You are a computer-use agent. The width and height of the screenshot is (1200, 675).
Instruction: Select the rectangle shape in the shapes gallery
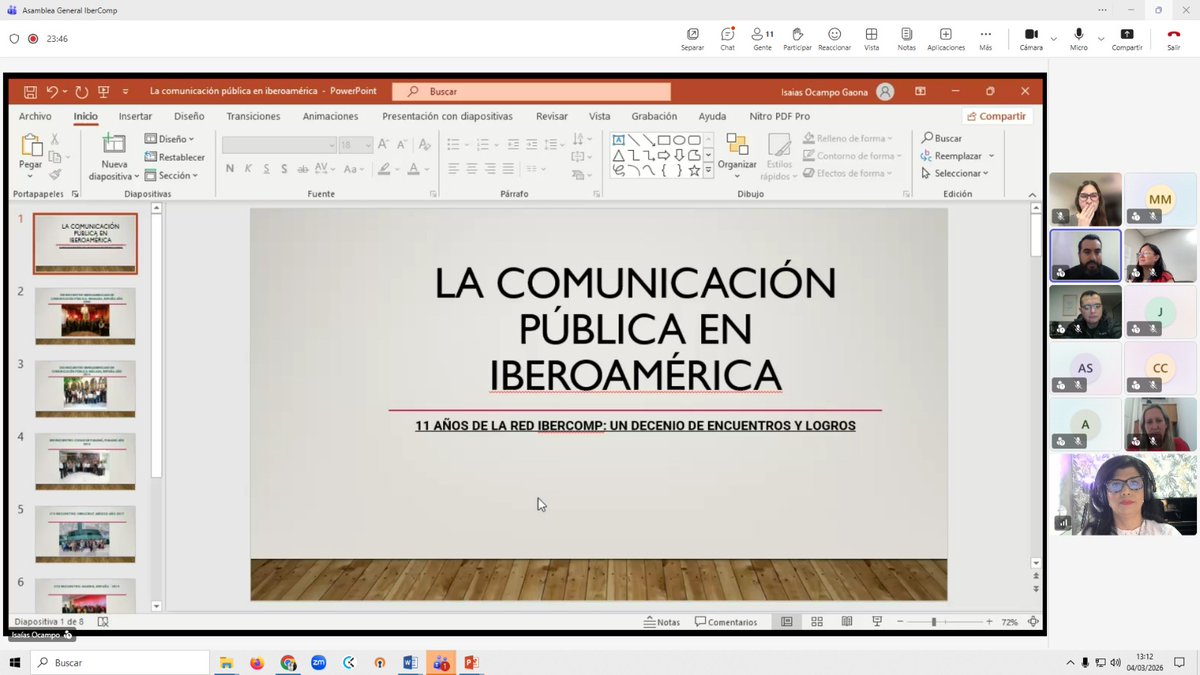click(665, 139)
